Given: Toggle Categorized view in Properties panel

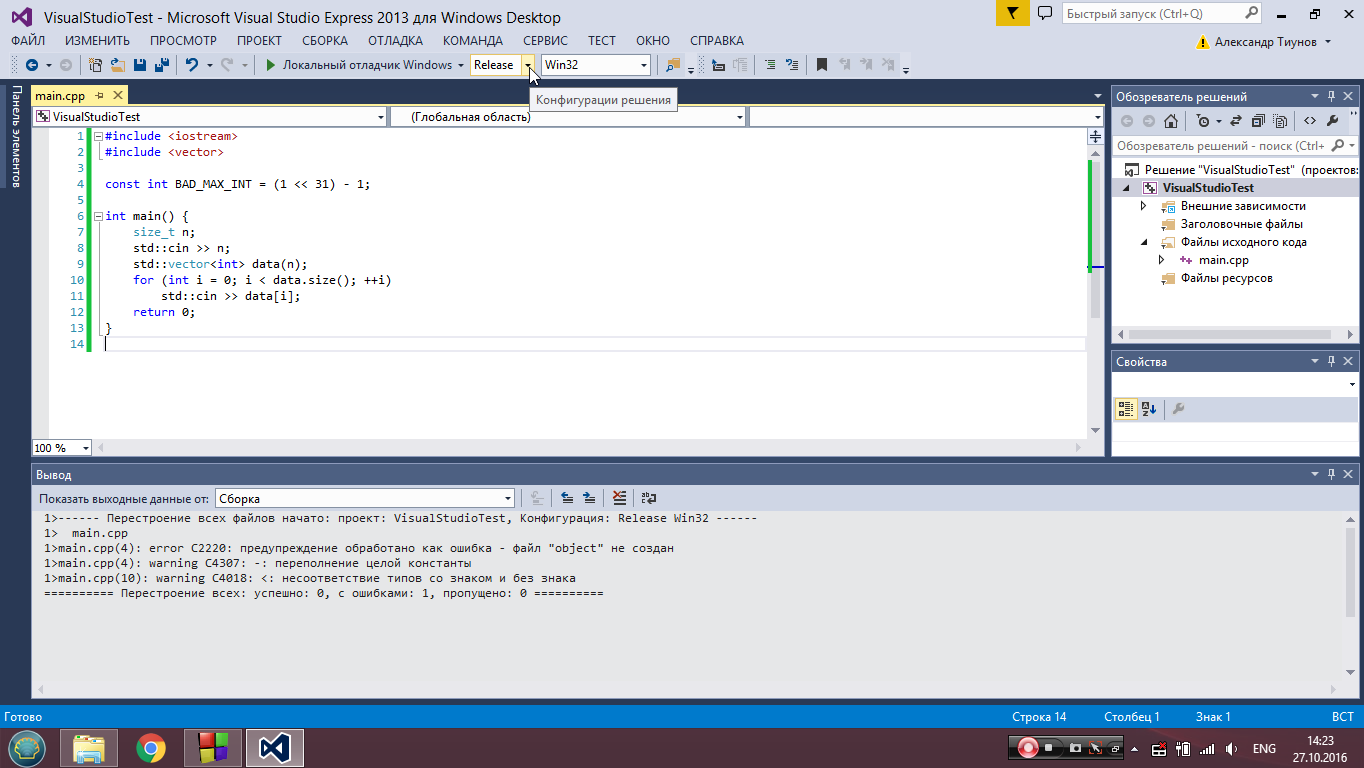Looking at the screenshot, I should [1126, 409].
